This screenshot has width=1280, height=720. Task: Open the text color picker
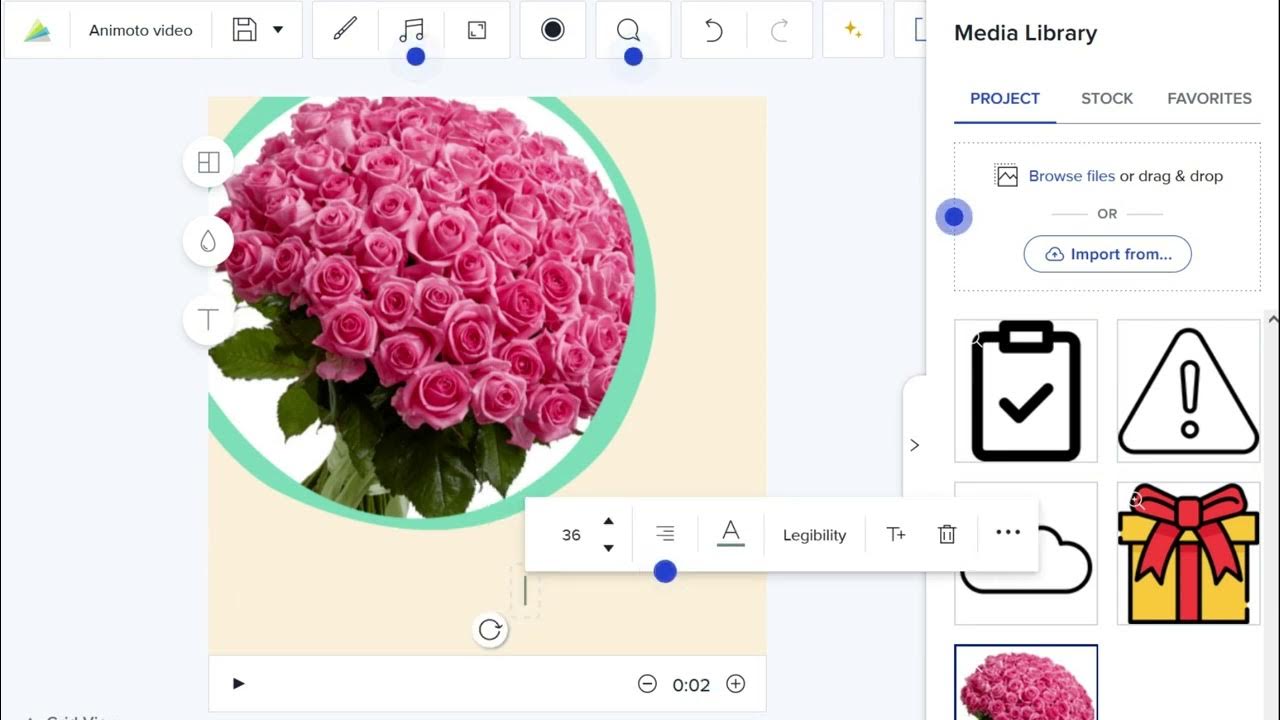point(731,534)
